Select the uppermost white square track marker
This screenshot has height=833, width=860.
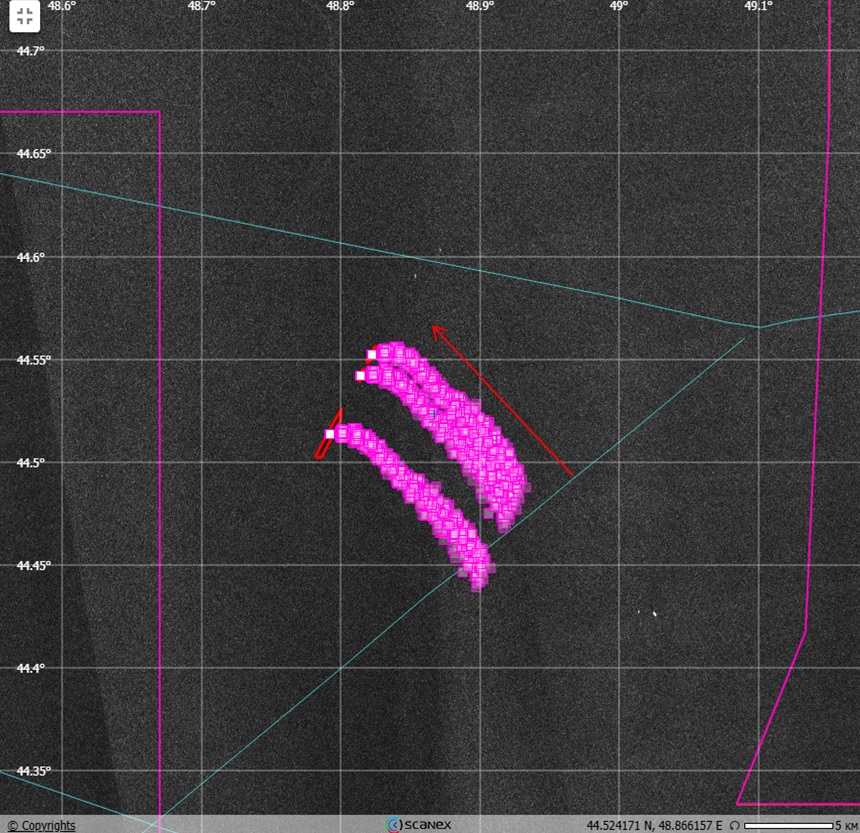click(372, 354)
